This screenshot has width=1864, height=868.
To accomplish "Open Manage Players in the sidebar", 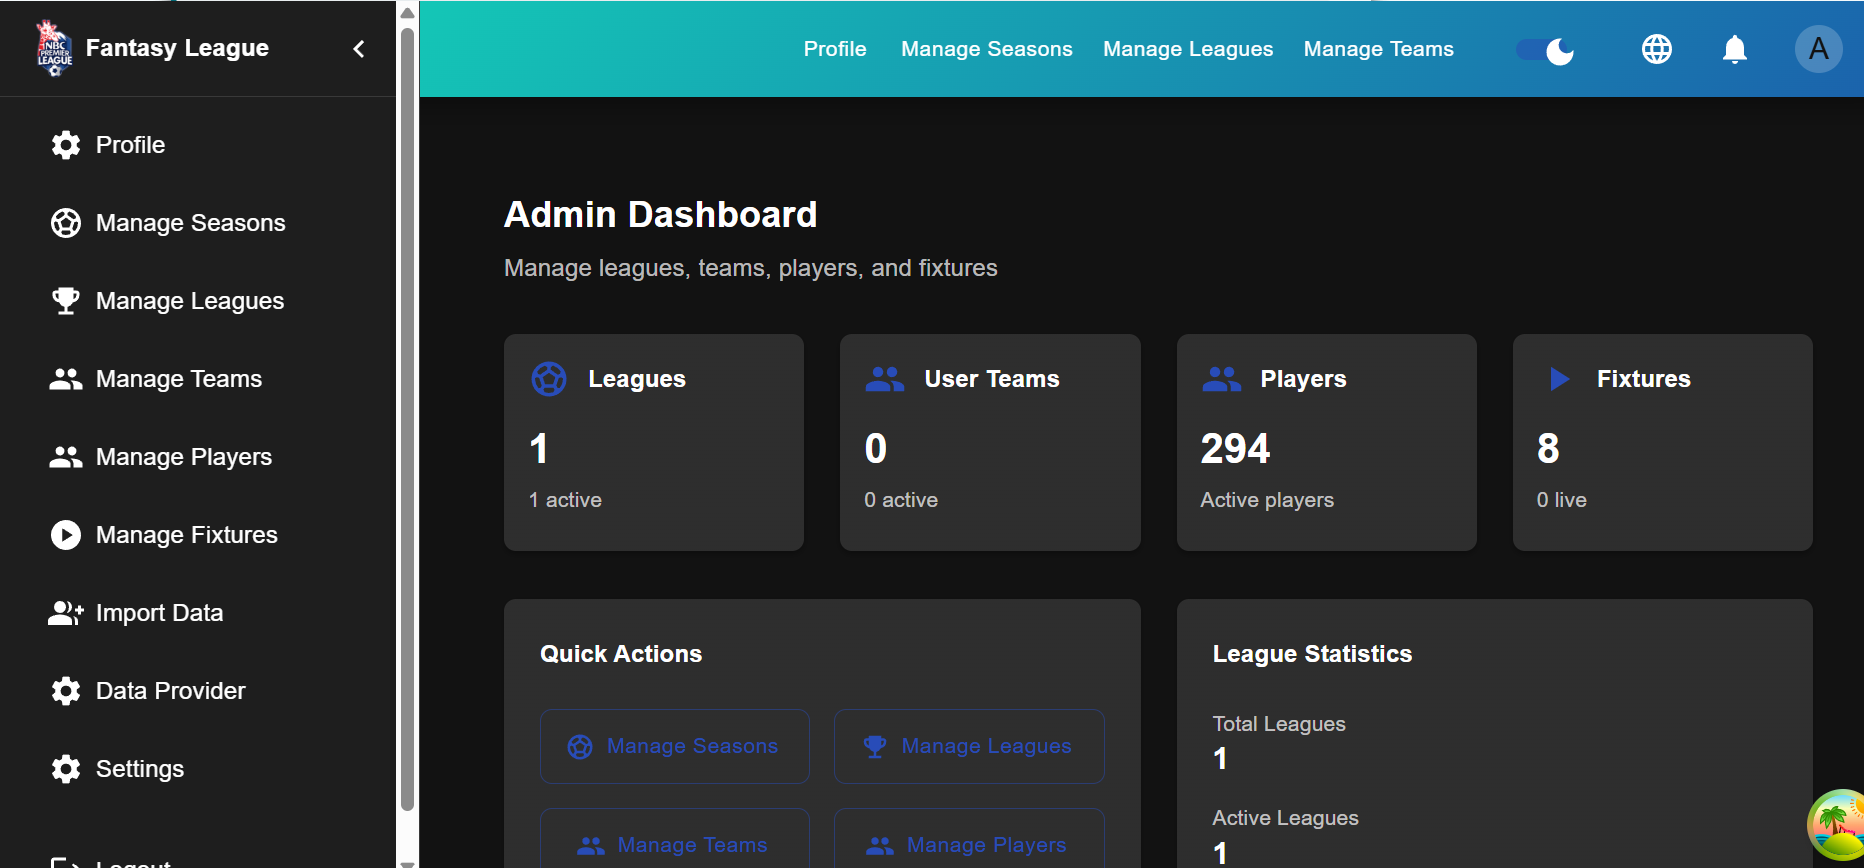I will coord(198,457).
